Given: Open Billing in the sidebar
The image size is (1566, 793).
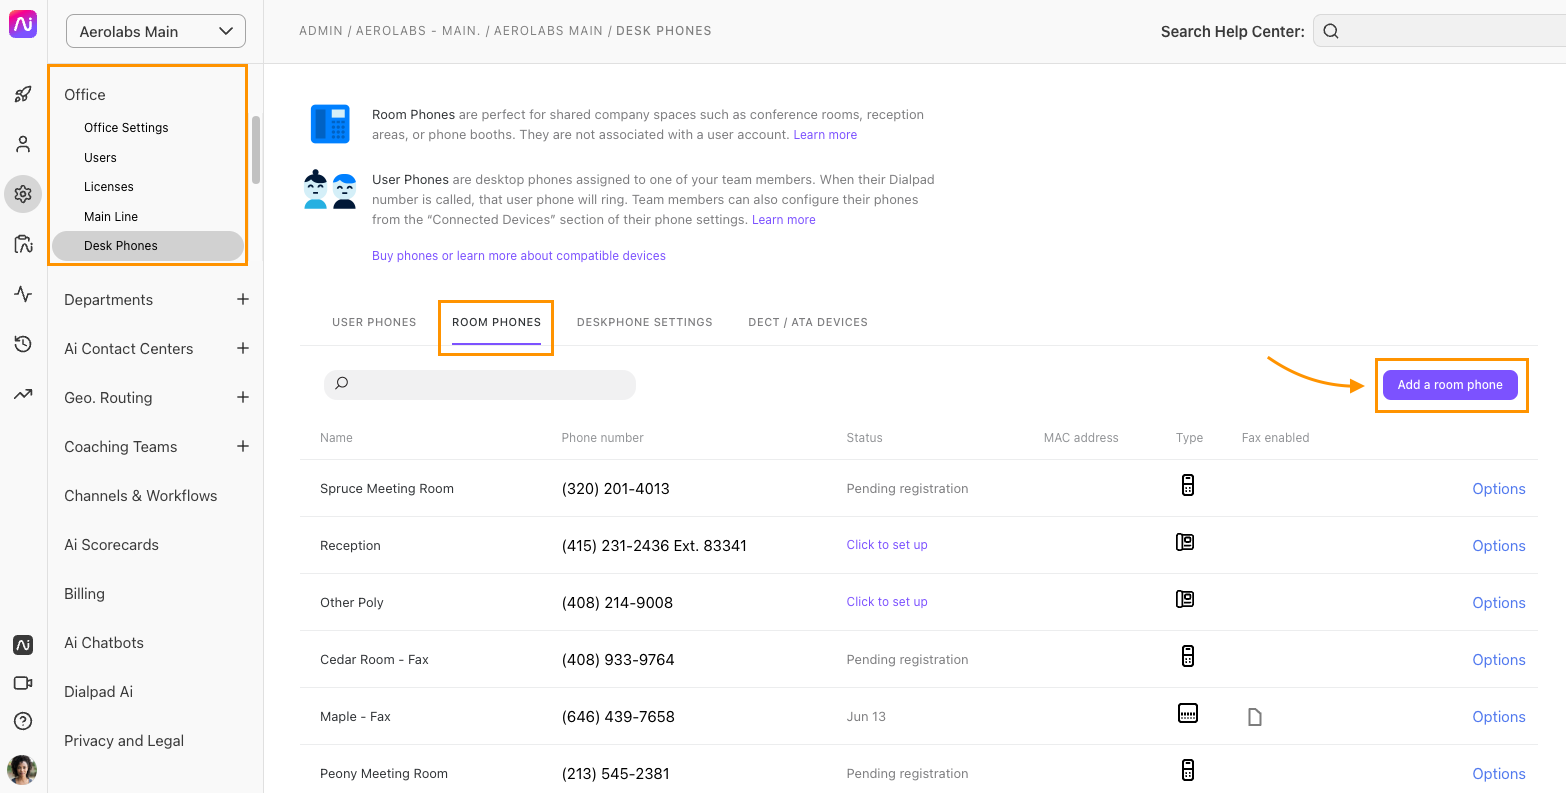Looking at the screenshot, I should [x=84, y=594].
